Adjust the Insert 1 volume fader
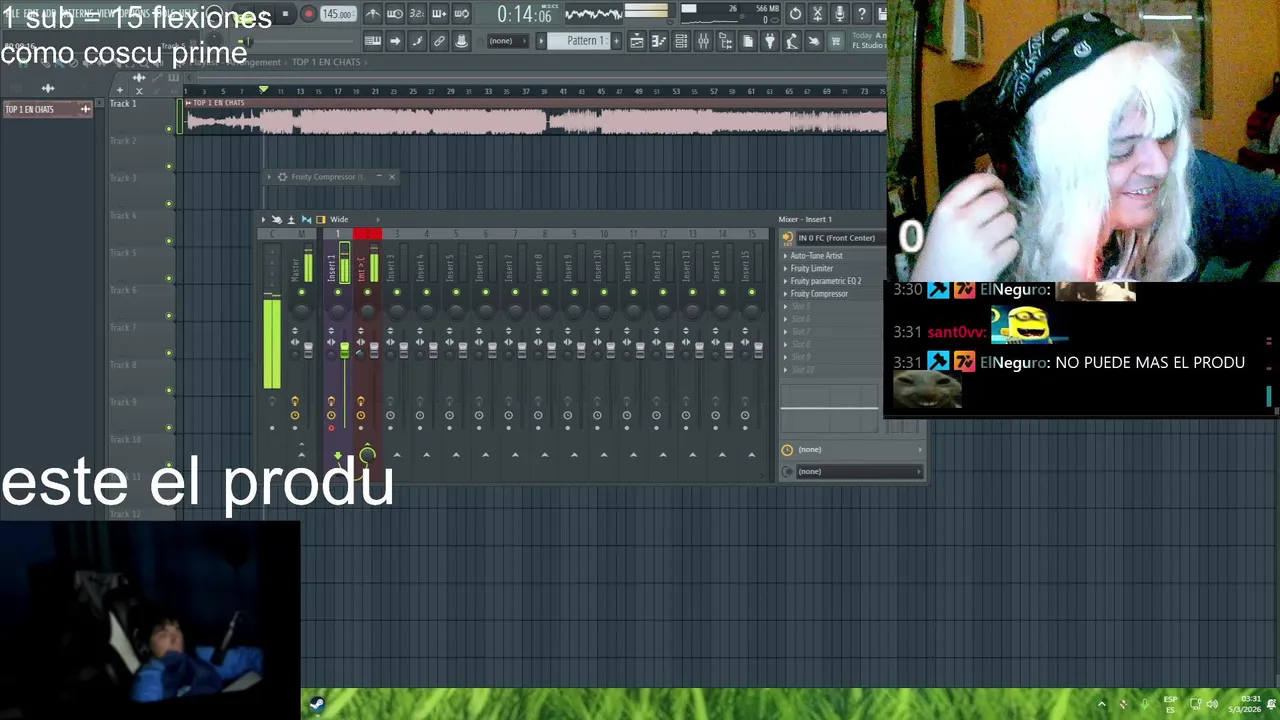This screenshot has height=720, width=1280. (x=345, y=349)
